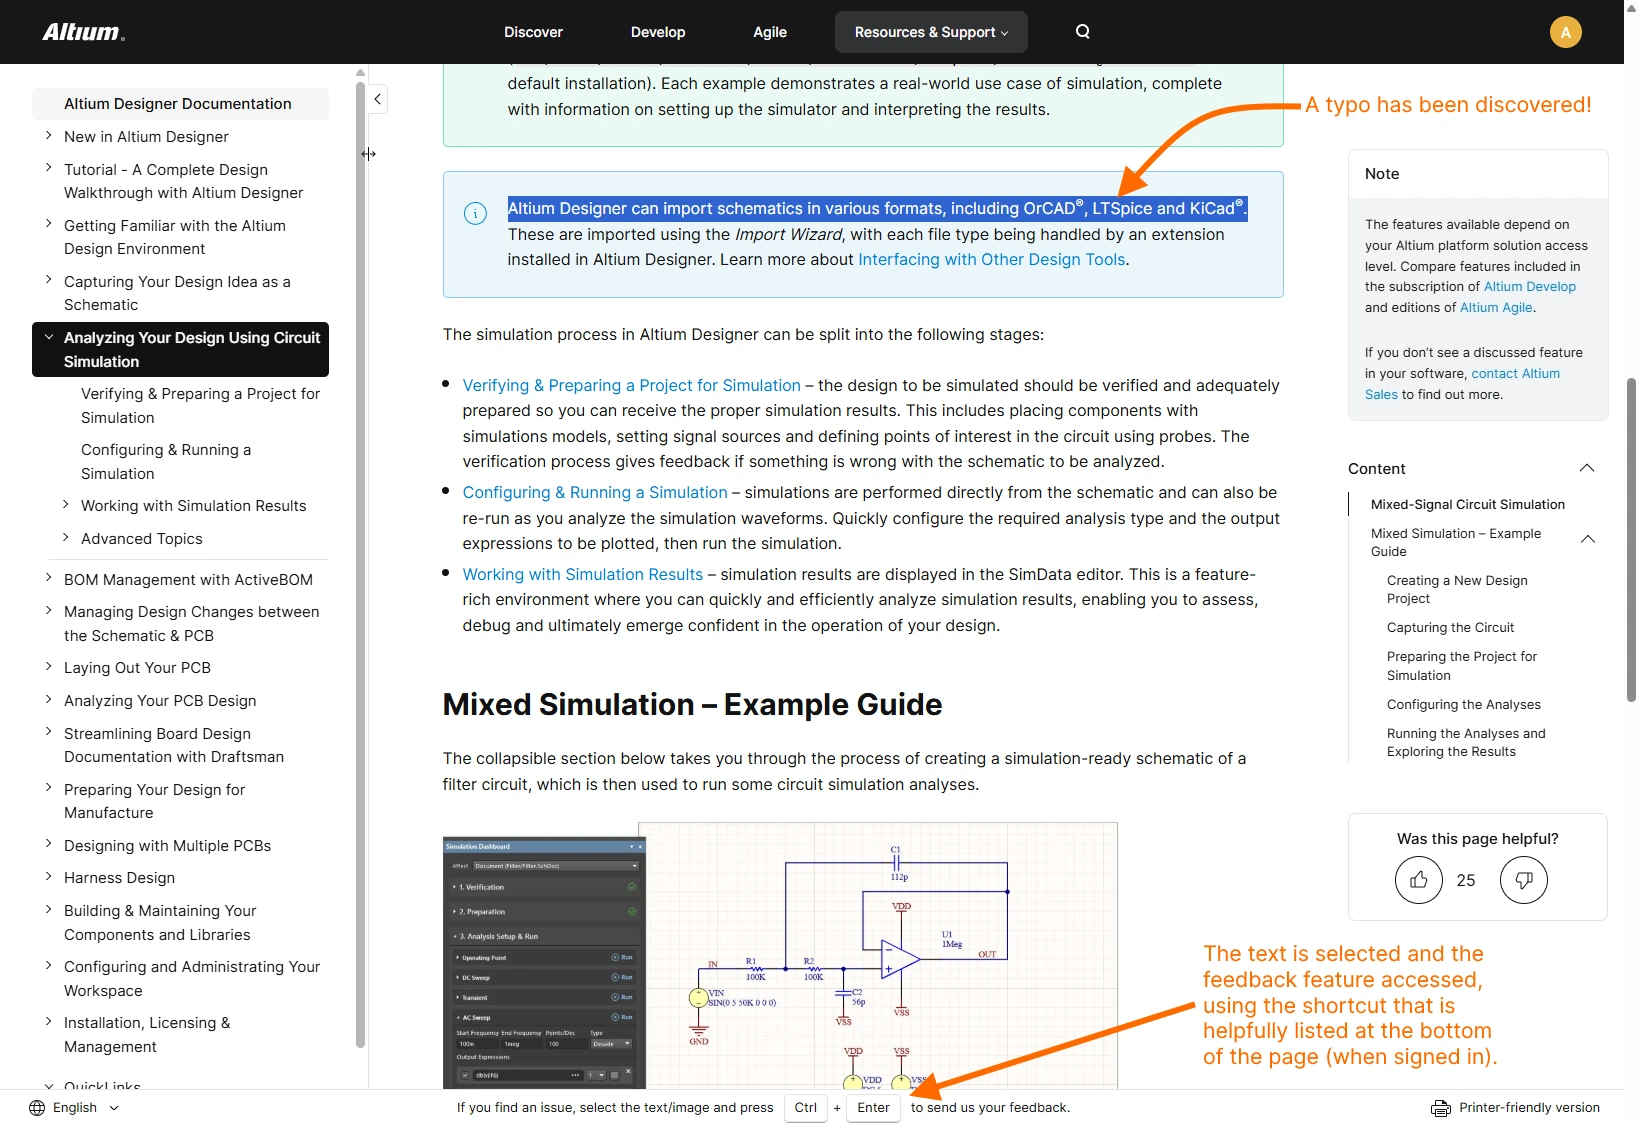Click the thumbs up helpful icon

(1419, 880)
